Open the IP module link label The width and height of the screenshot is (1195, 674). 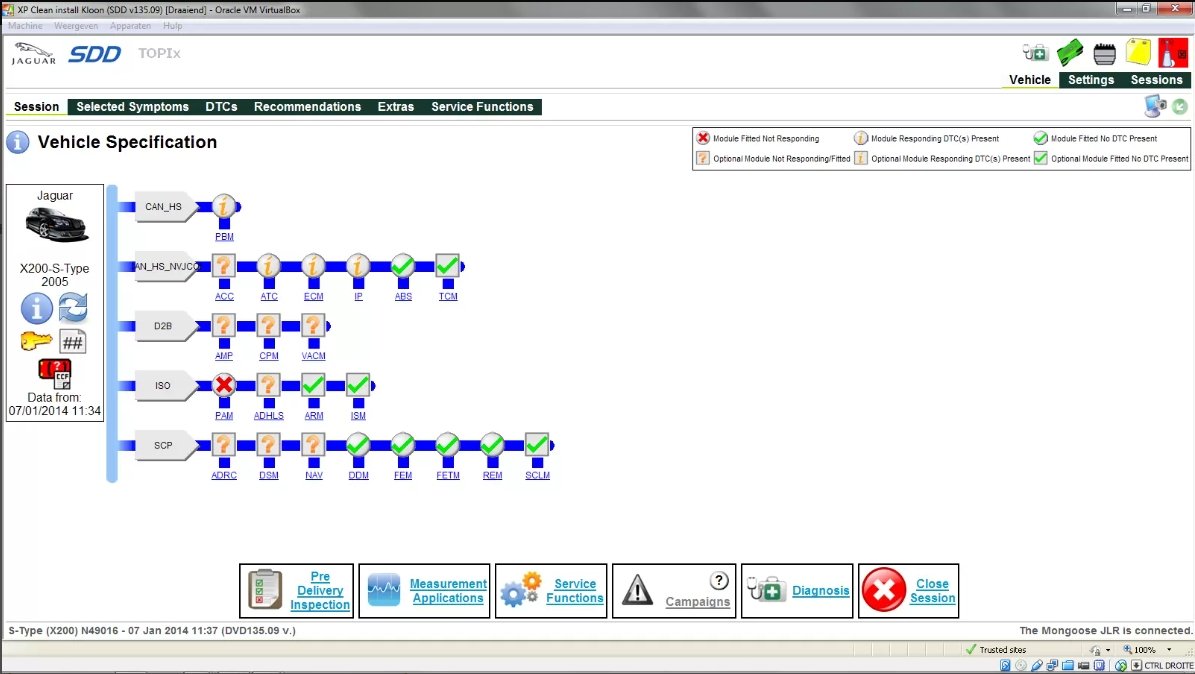(x=358, y=297)
